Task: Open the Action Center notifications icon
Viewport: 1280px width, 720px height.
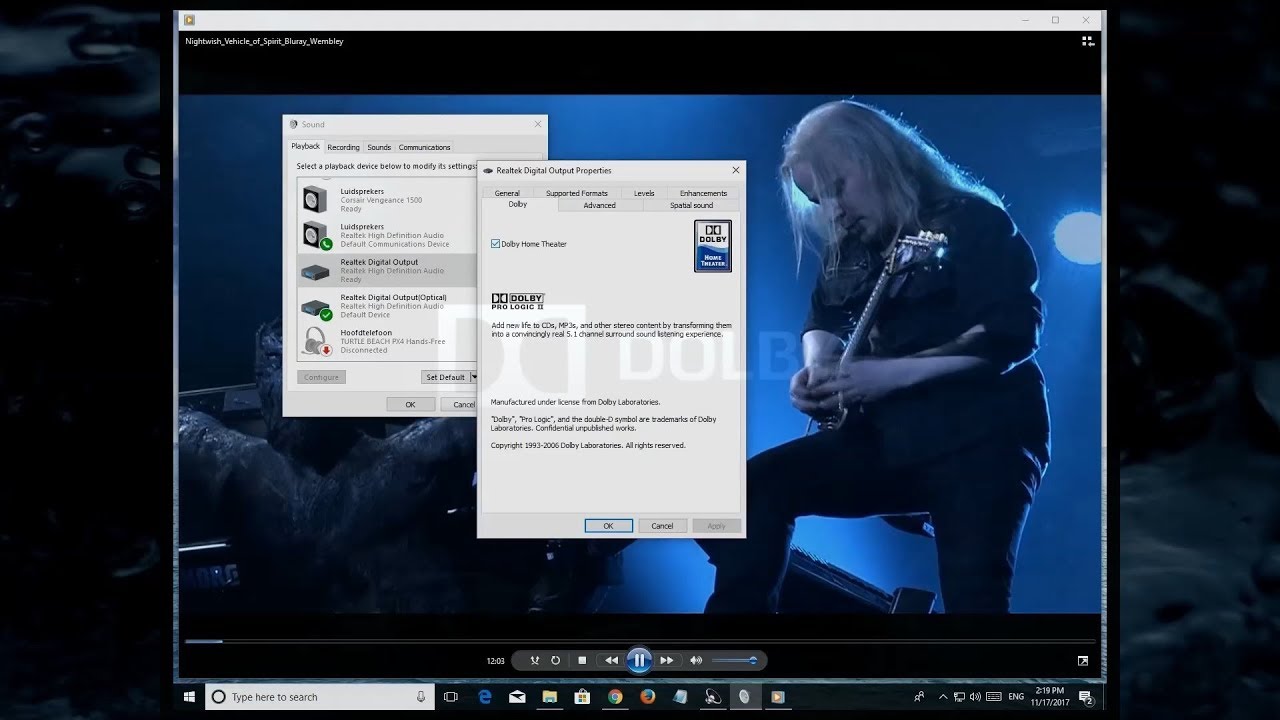Action: [1086, 697]
